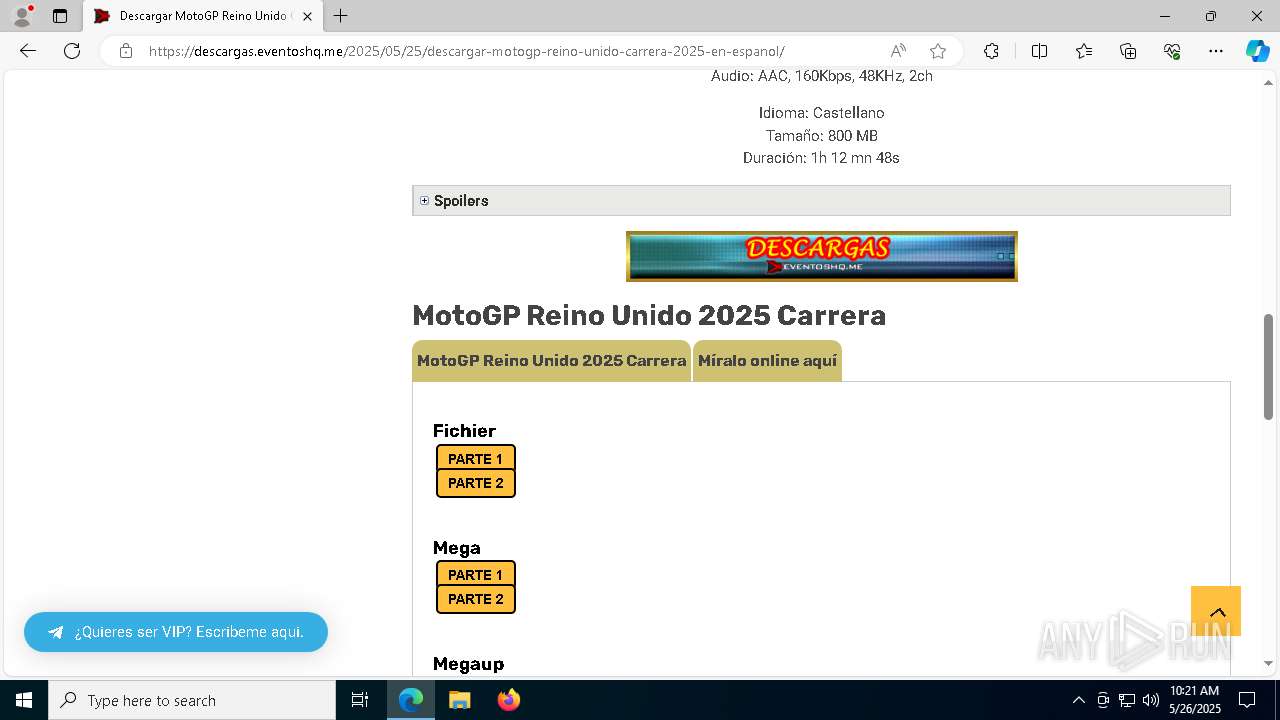Screen dimensions: 1280x720
Task: Open Settings and more menu
Action: (1216, 51)
